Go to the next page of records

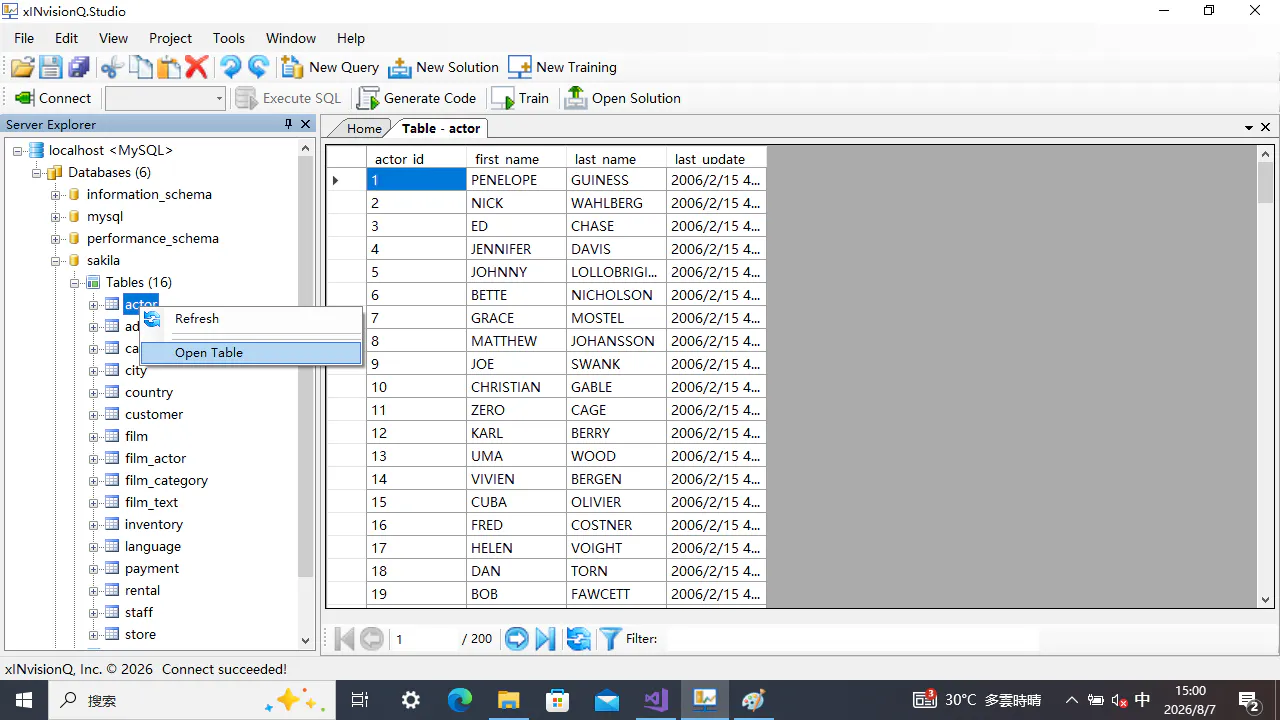click(516, 638)
